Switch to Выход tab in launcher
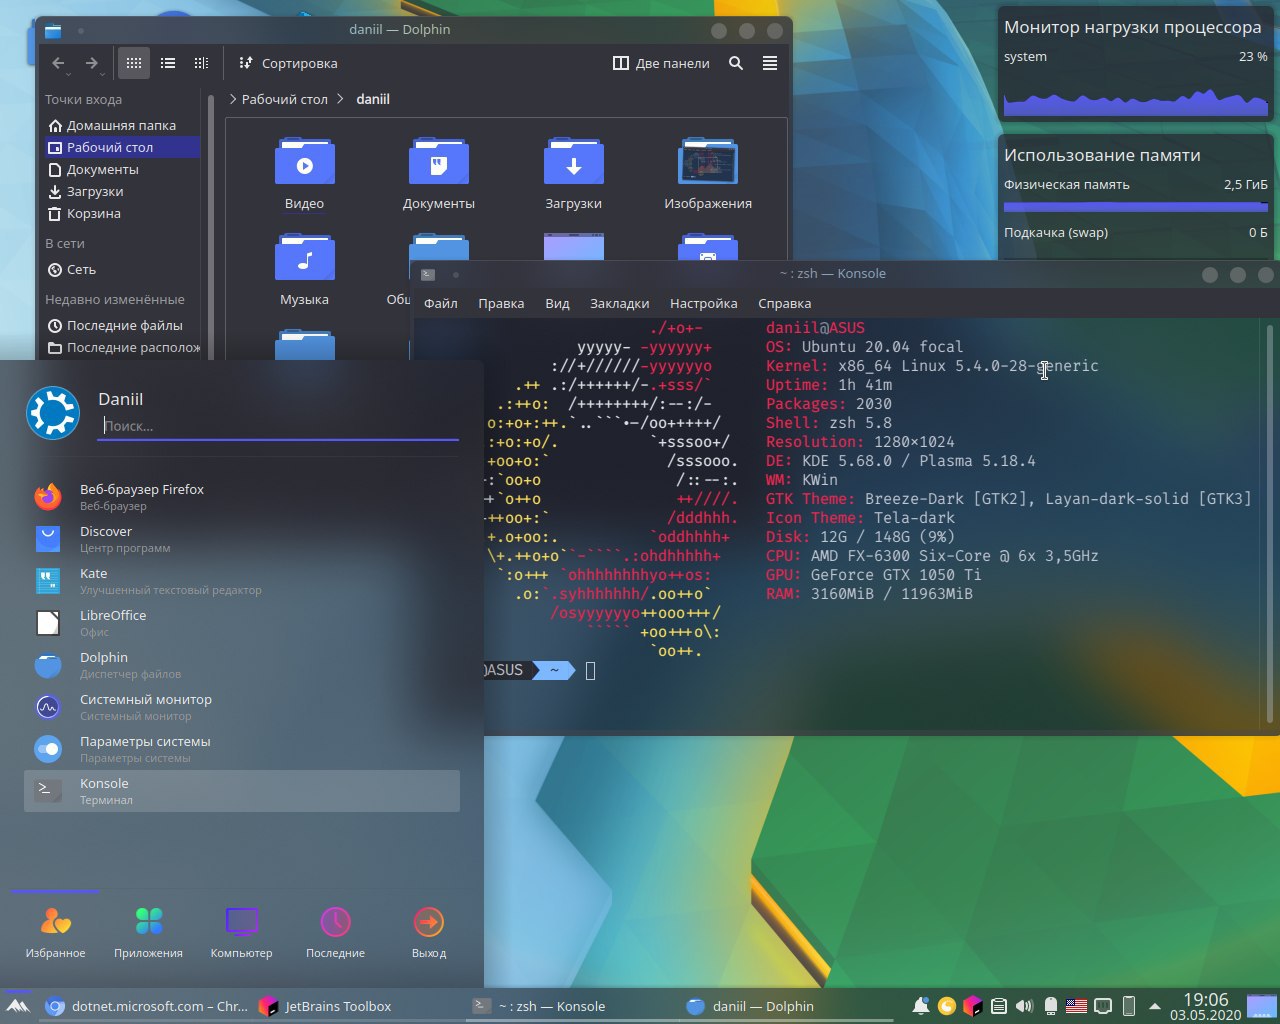Viewport: 1280px width, 1024px height. [429, 932]
